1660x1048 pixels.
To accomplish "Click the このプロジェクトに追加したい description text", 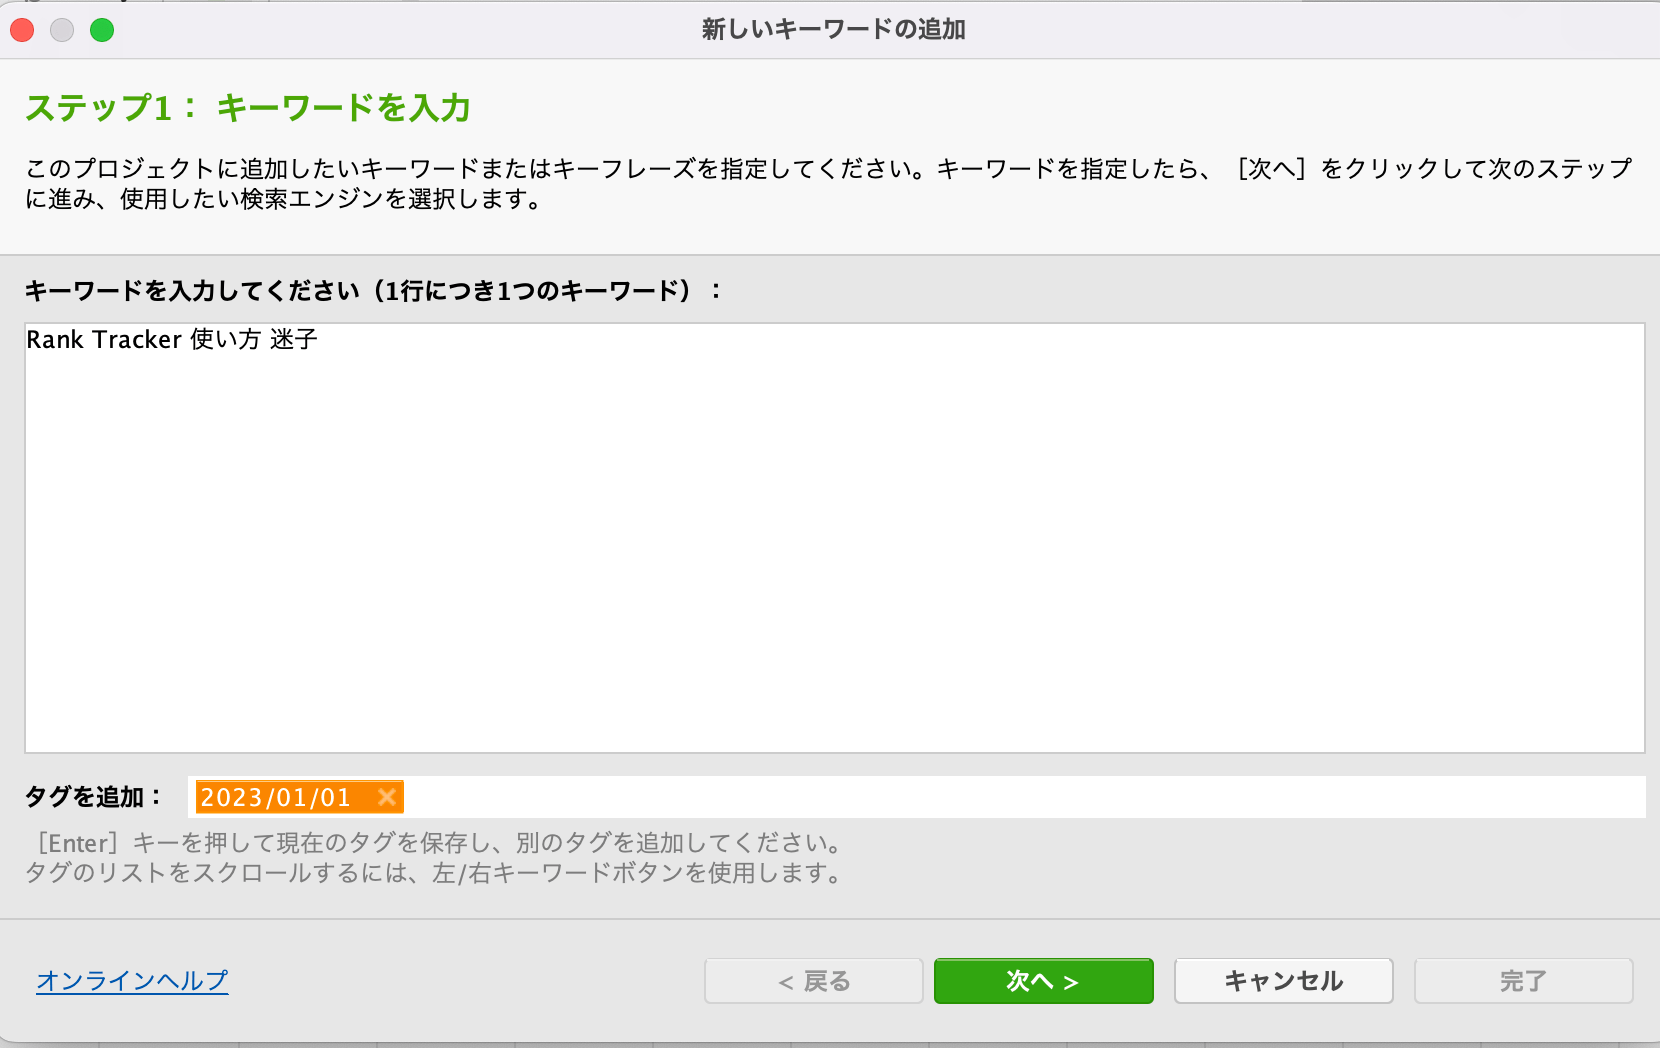I will coord(829,183).
